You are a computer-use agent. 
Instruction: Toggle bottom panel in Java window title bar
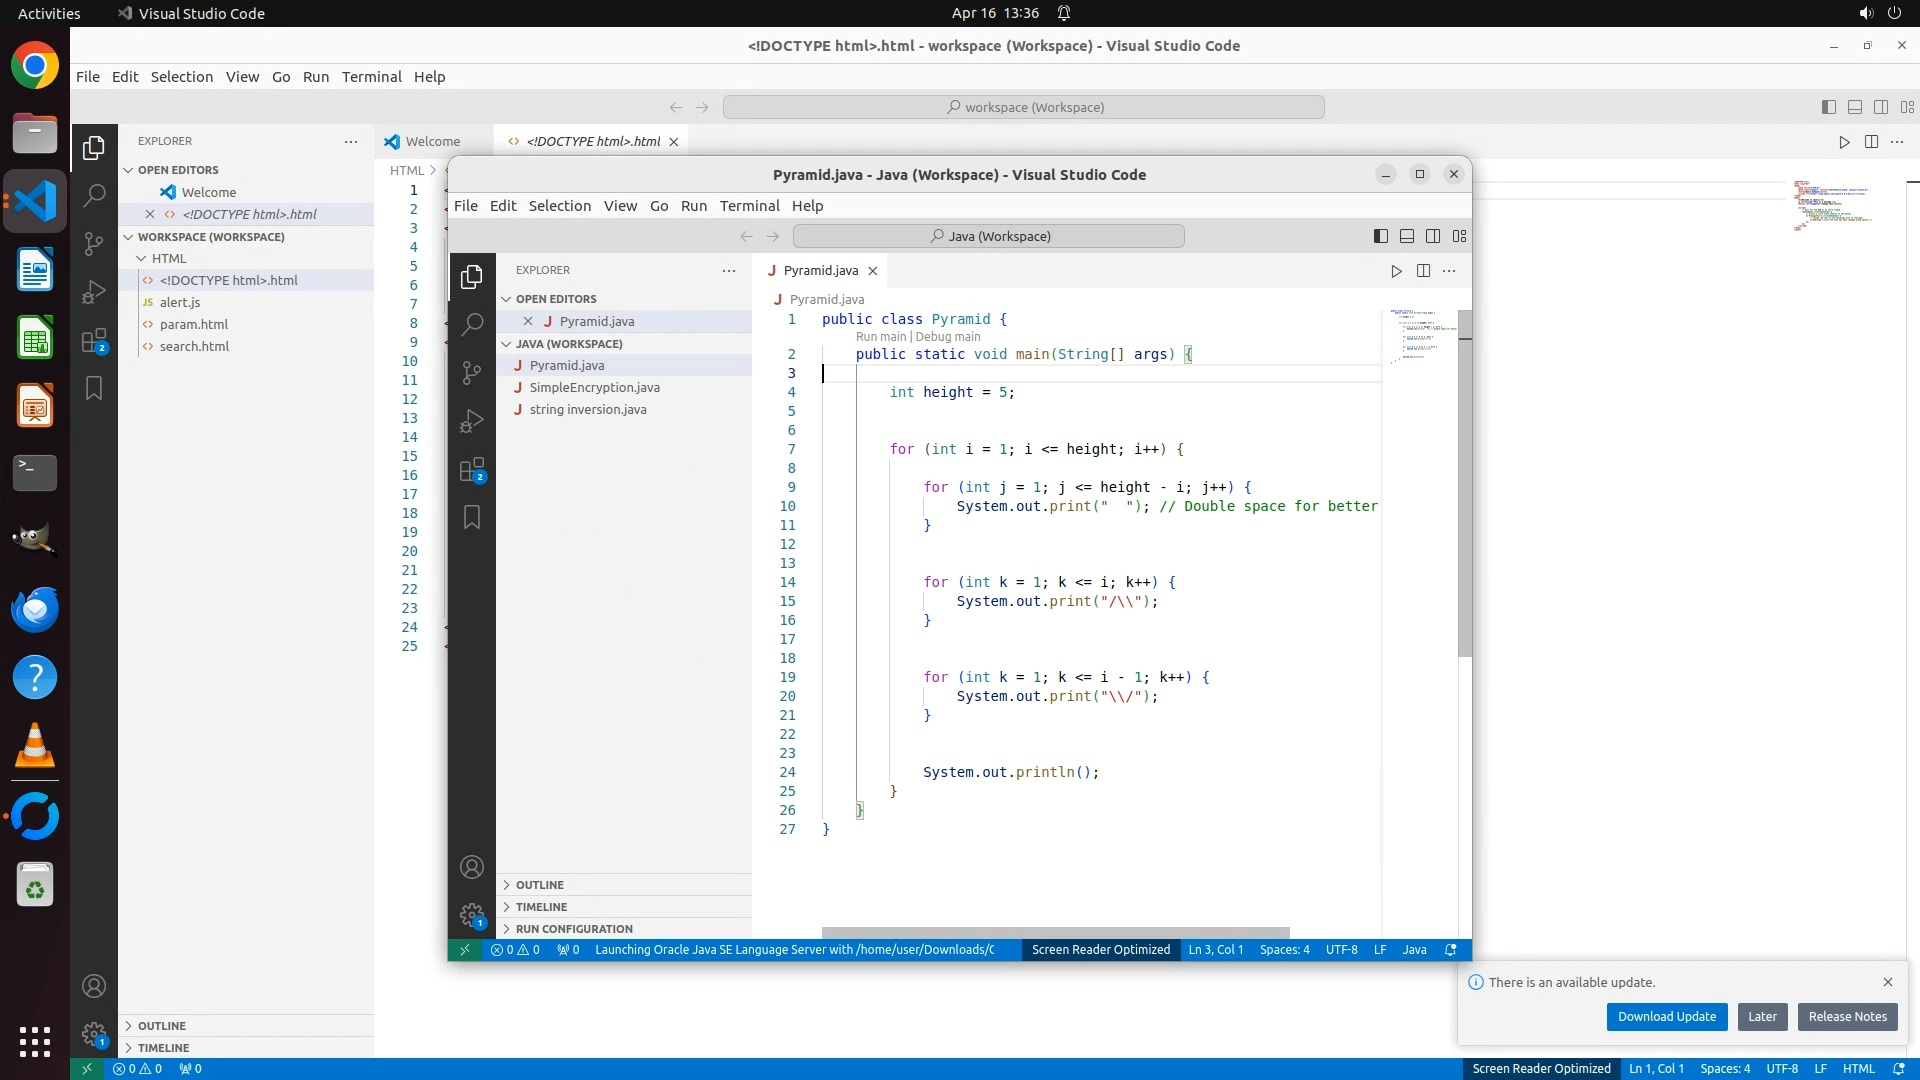(x=1406, y=236)
